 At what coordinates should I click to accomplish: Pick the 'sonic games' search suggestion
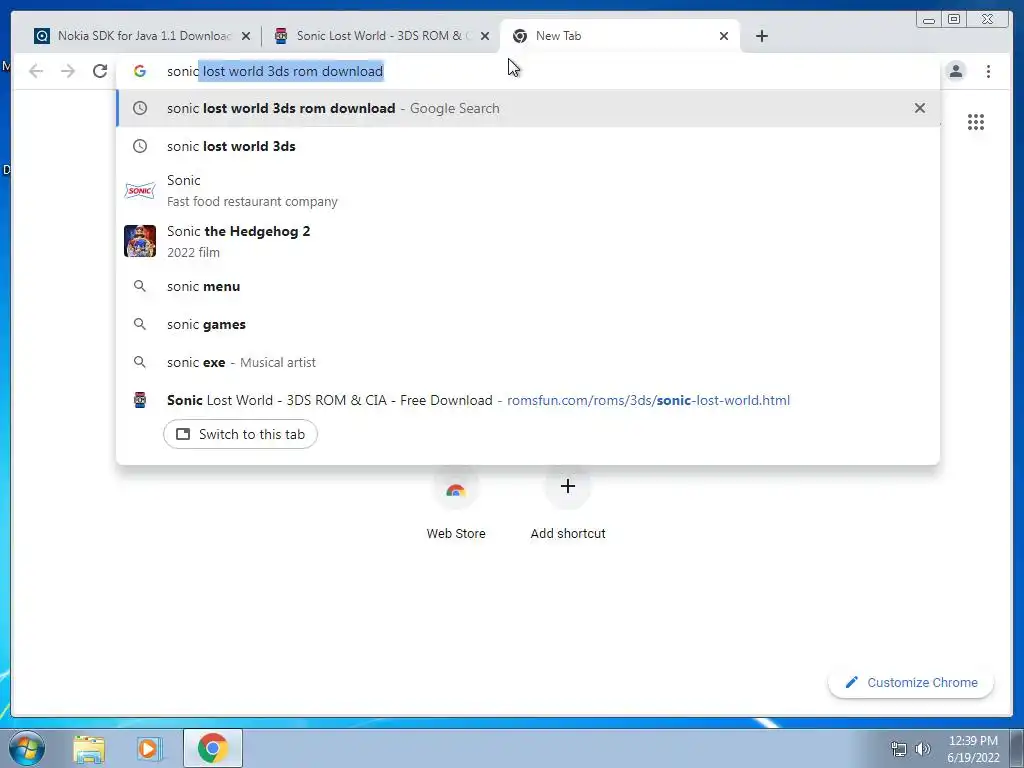(x=528, y=324)
